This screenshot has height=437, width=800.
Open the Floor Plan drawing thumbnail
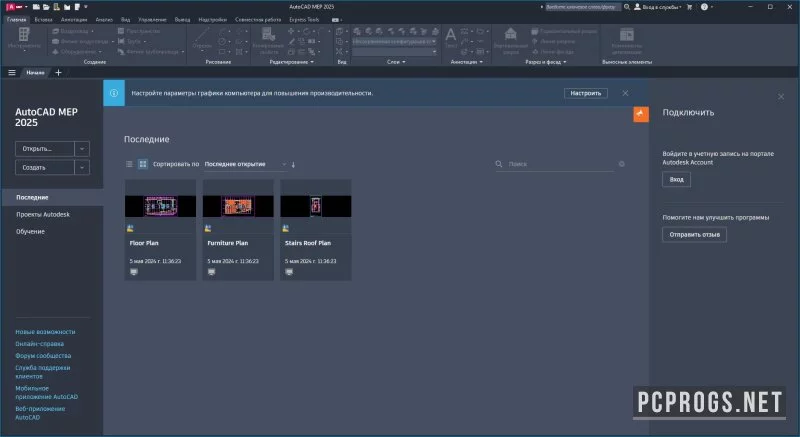(x=160, y=206)
